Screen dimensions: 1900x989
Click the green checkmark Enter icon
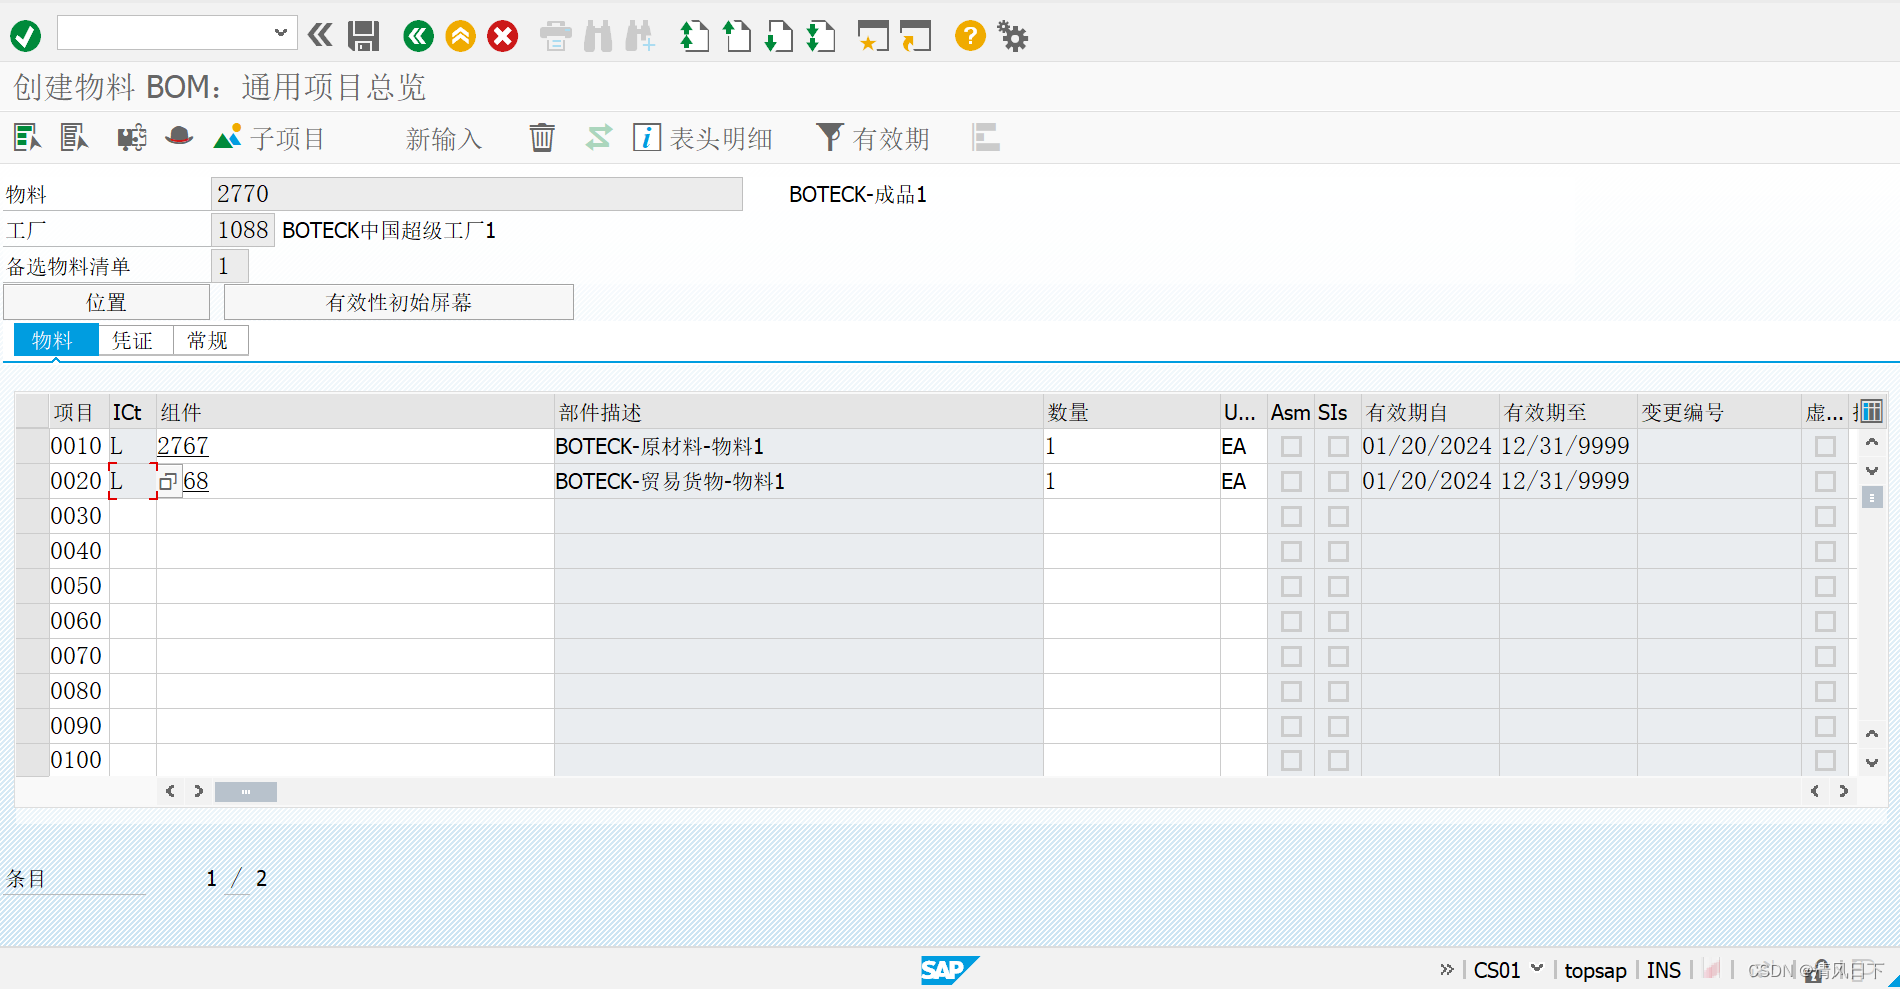click(x=25, y=37)
